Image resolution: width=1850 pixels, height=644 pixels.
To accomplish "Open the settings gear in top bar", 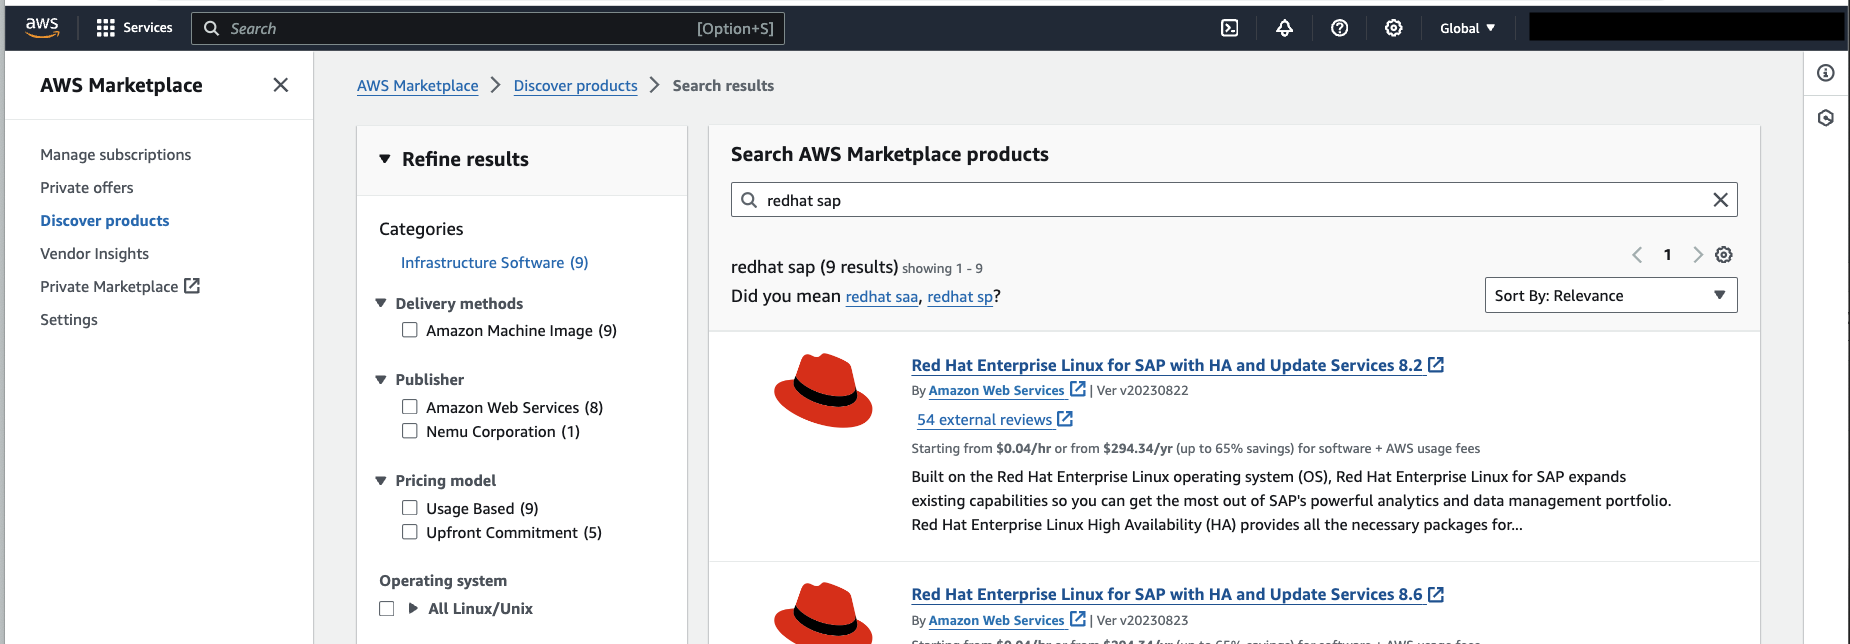I will [x=1393, y=28].
